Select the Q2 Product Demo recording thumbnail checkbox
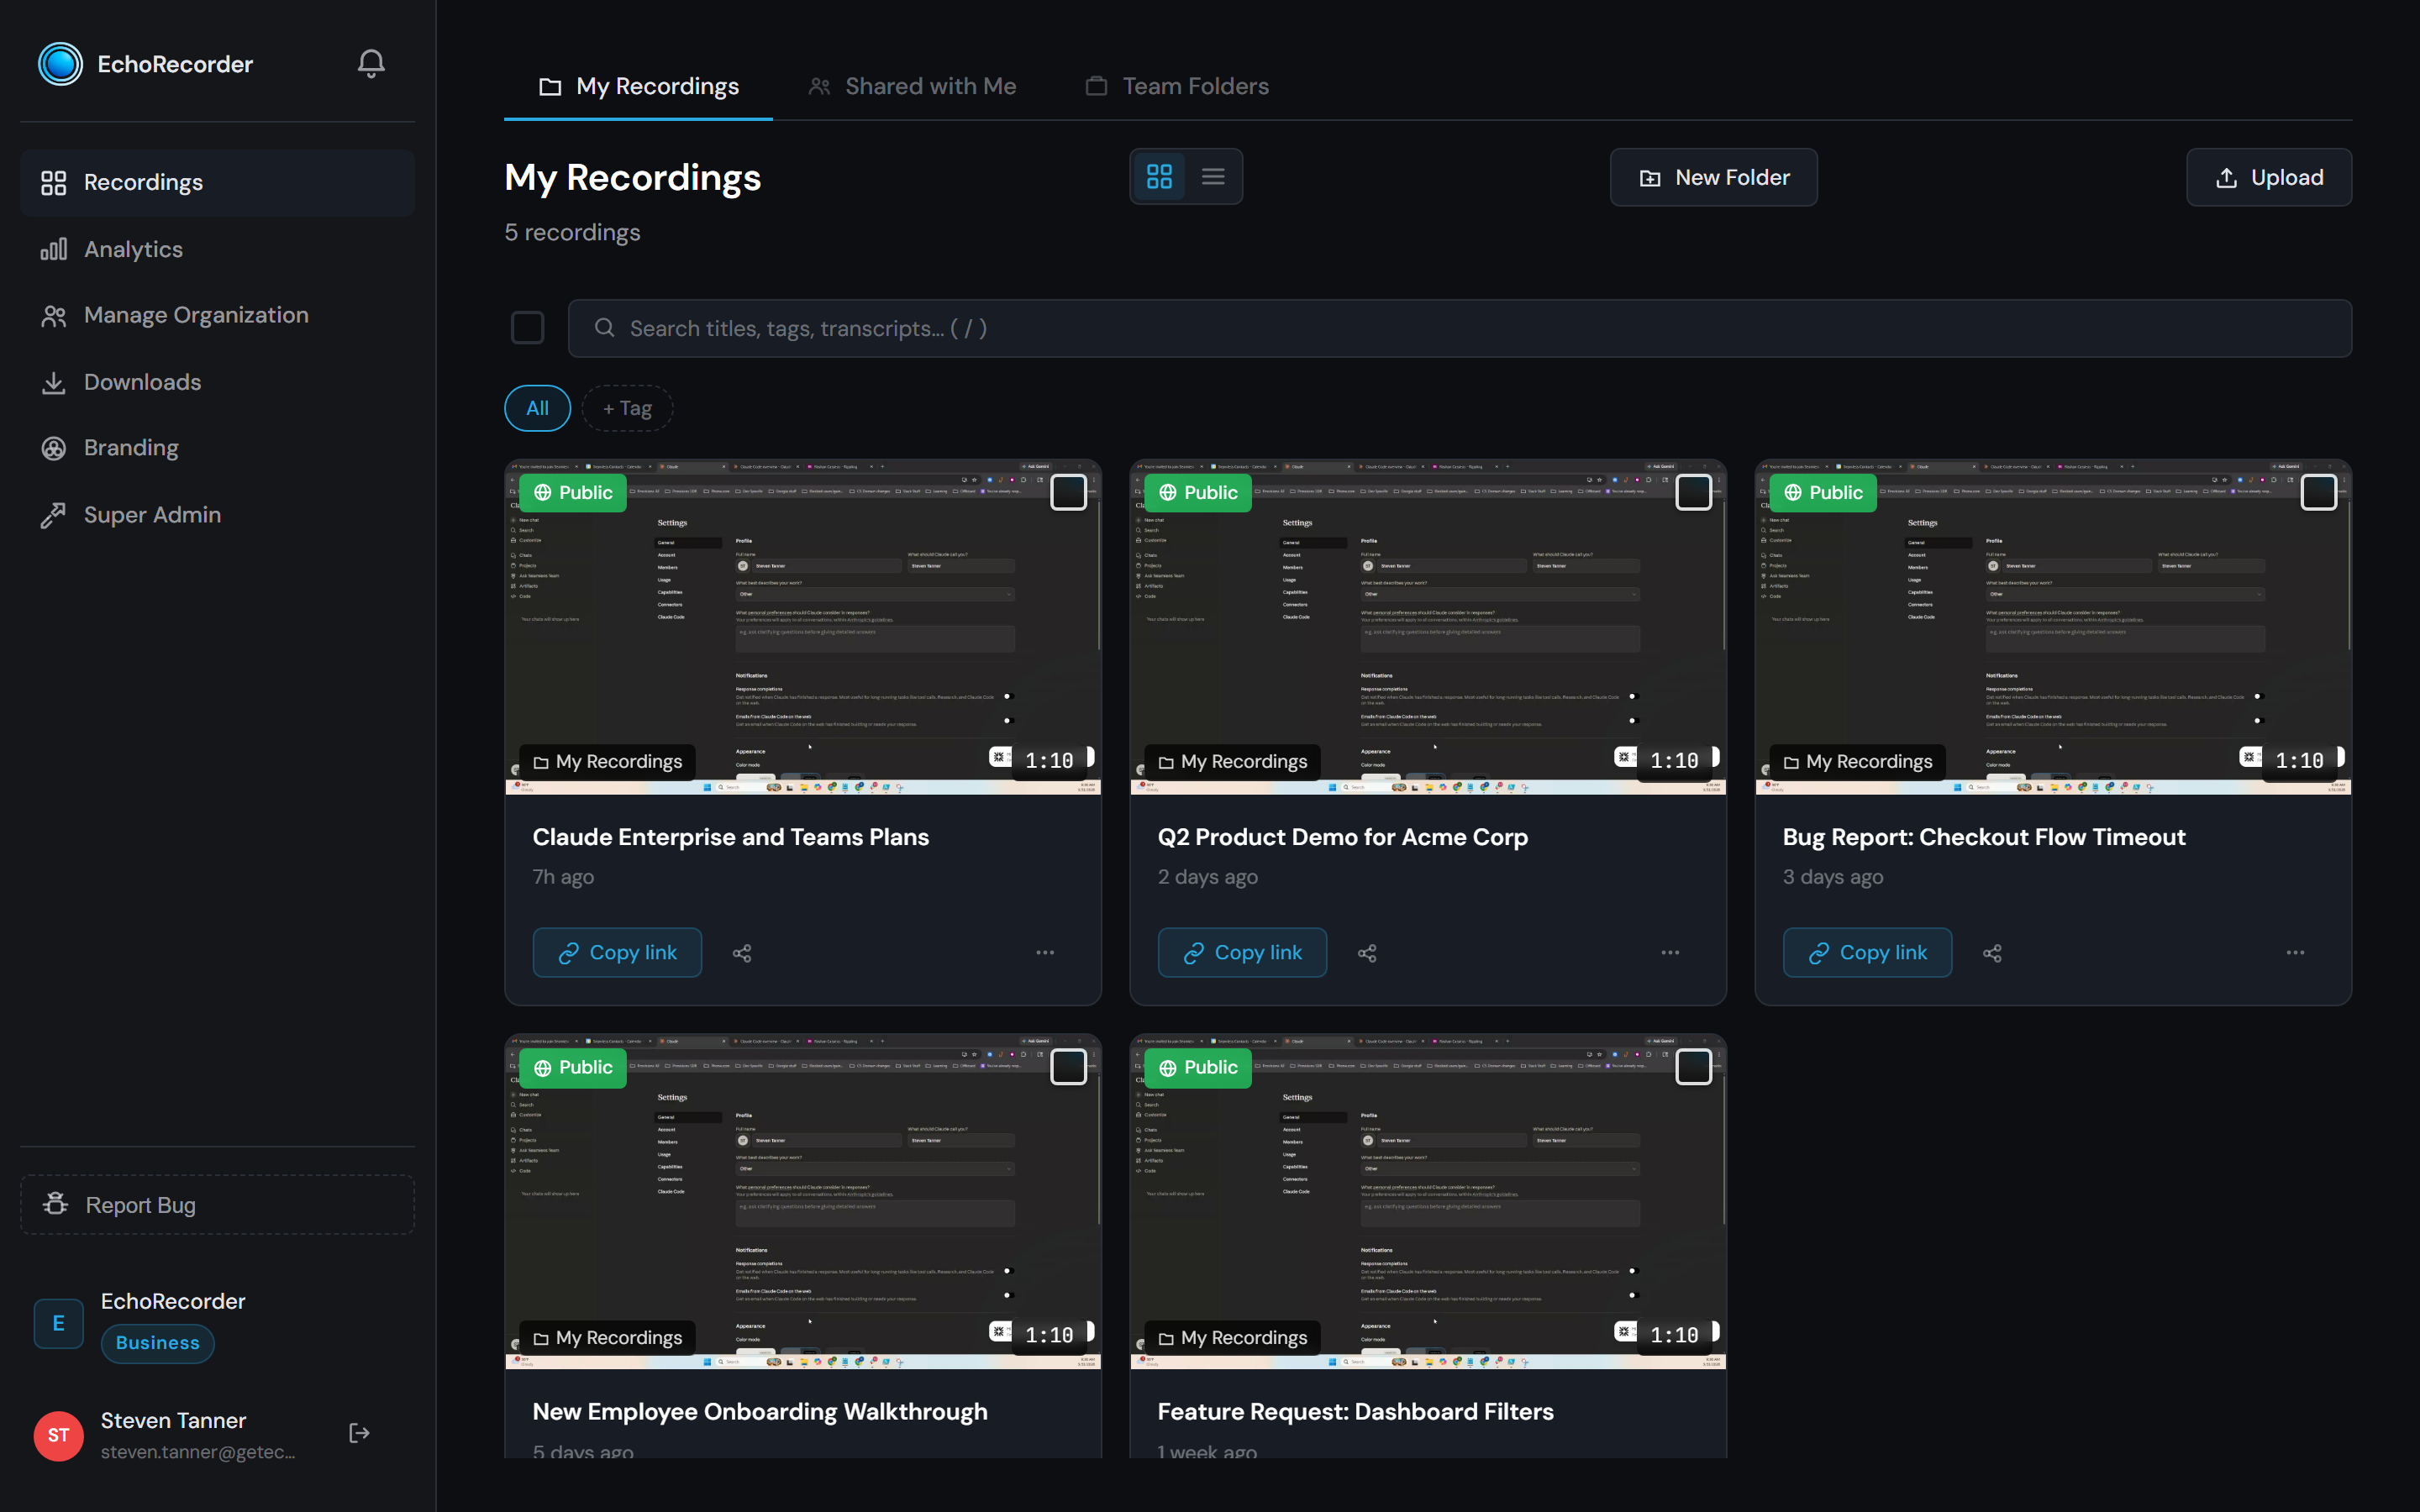This screenshot has height=1512, width=2420. point(1693,491)
